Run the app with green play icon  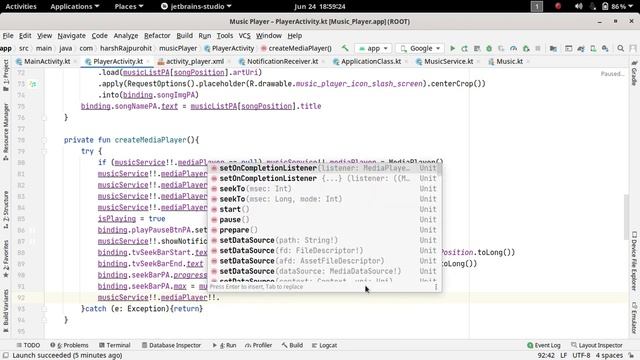point(452,48)
